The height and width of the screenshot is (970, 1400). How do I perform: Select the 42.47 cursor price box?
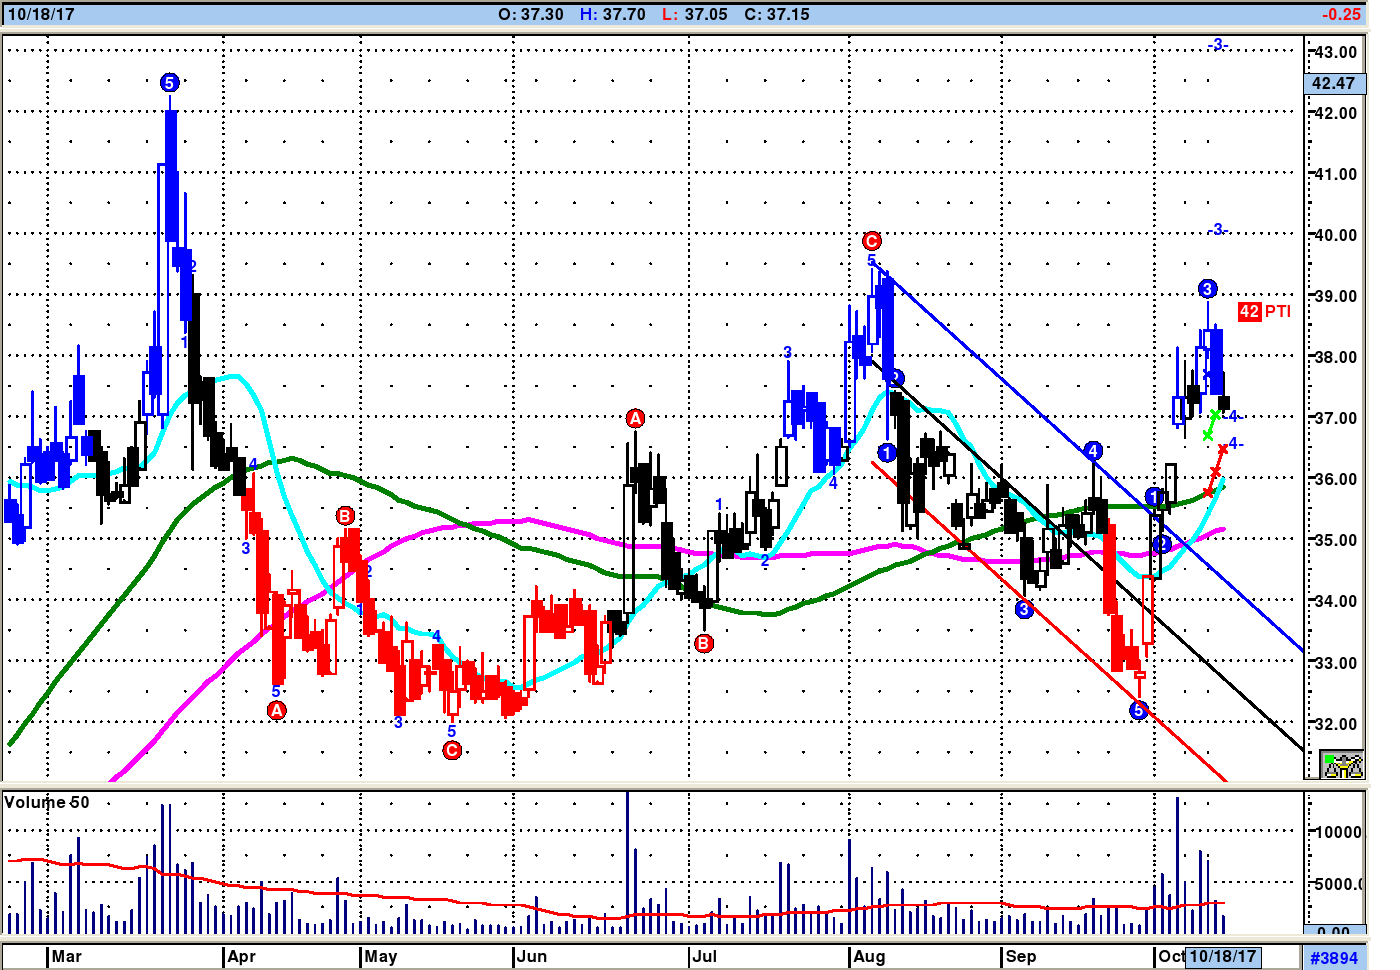[1334, 84]
